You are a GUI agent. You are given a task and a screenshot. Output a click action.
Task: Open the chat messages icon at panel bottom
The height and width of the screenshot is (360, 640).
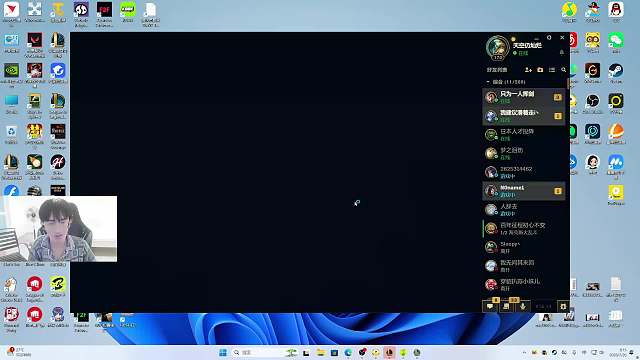[x=490, y=307]
